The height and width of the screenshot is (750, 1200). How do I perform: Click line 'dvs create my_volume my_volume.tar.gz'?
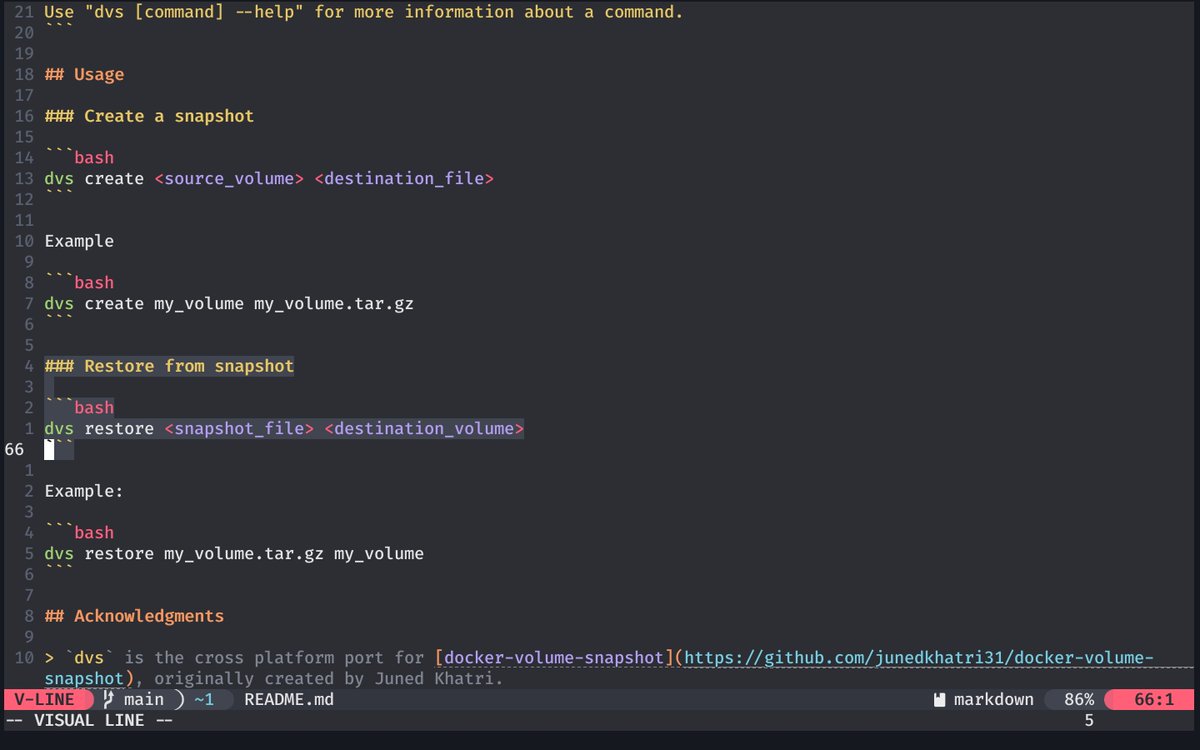(x=229, y=303)
